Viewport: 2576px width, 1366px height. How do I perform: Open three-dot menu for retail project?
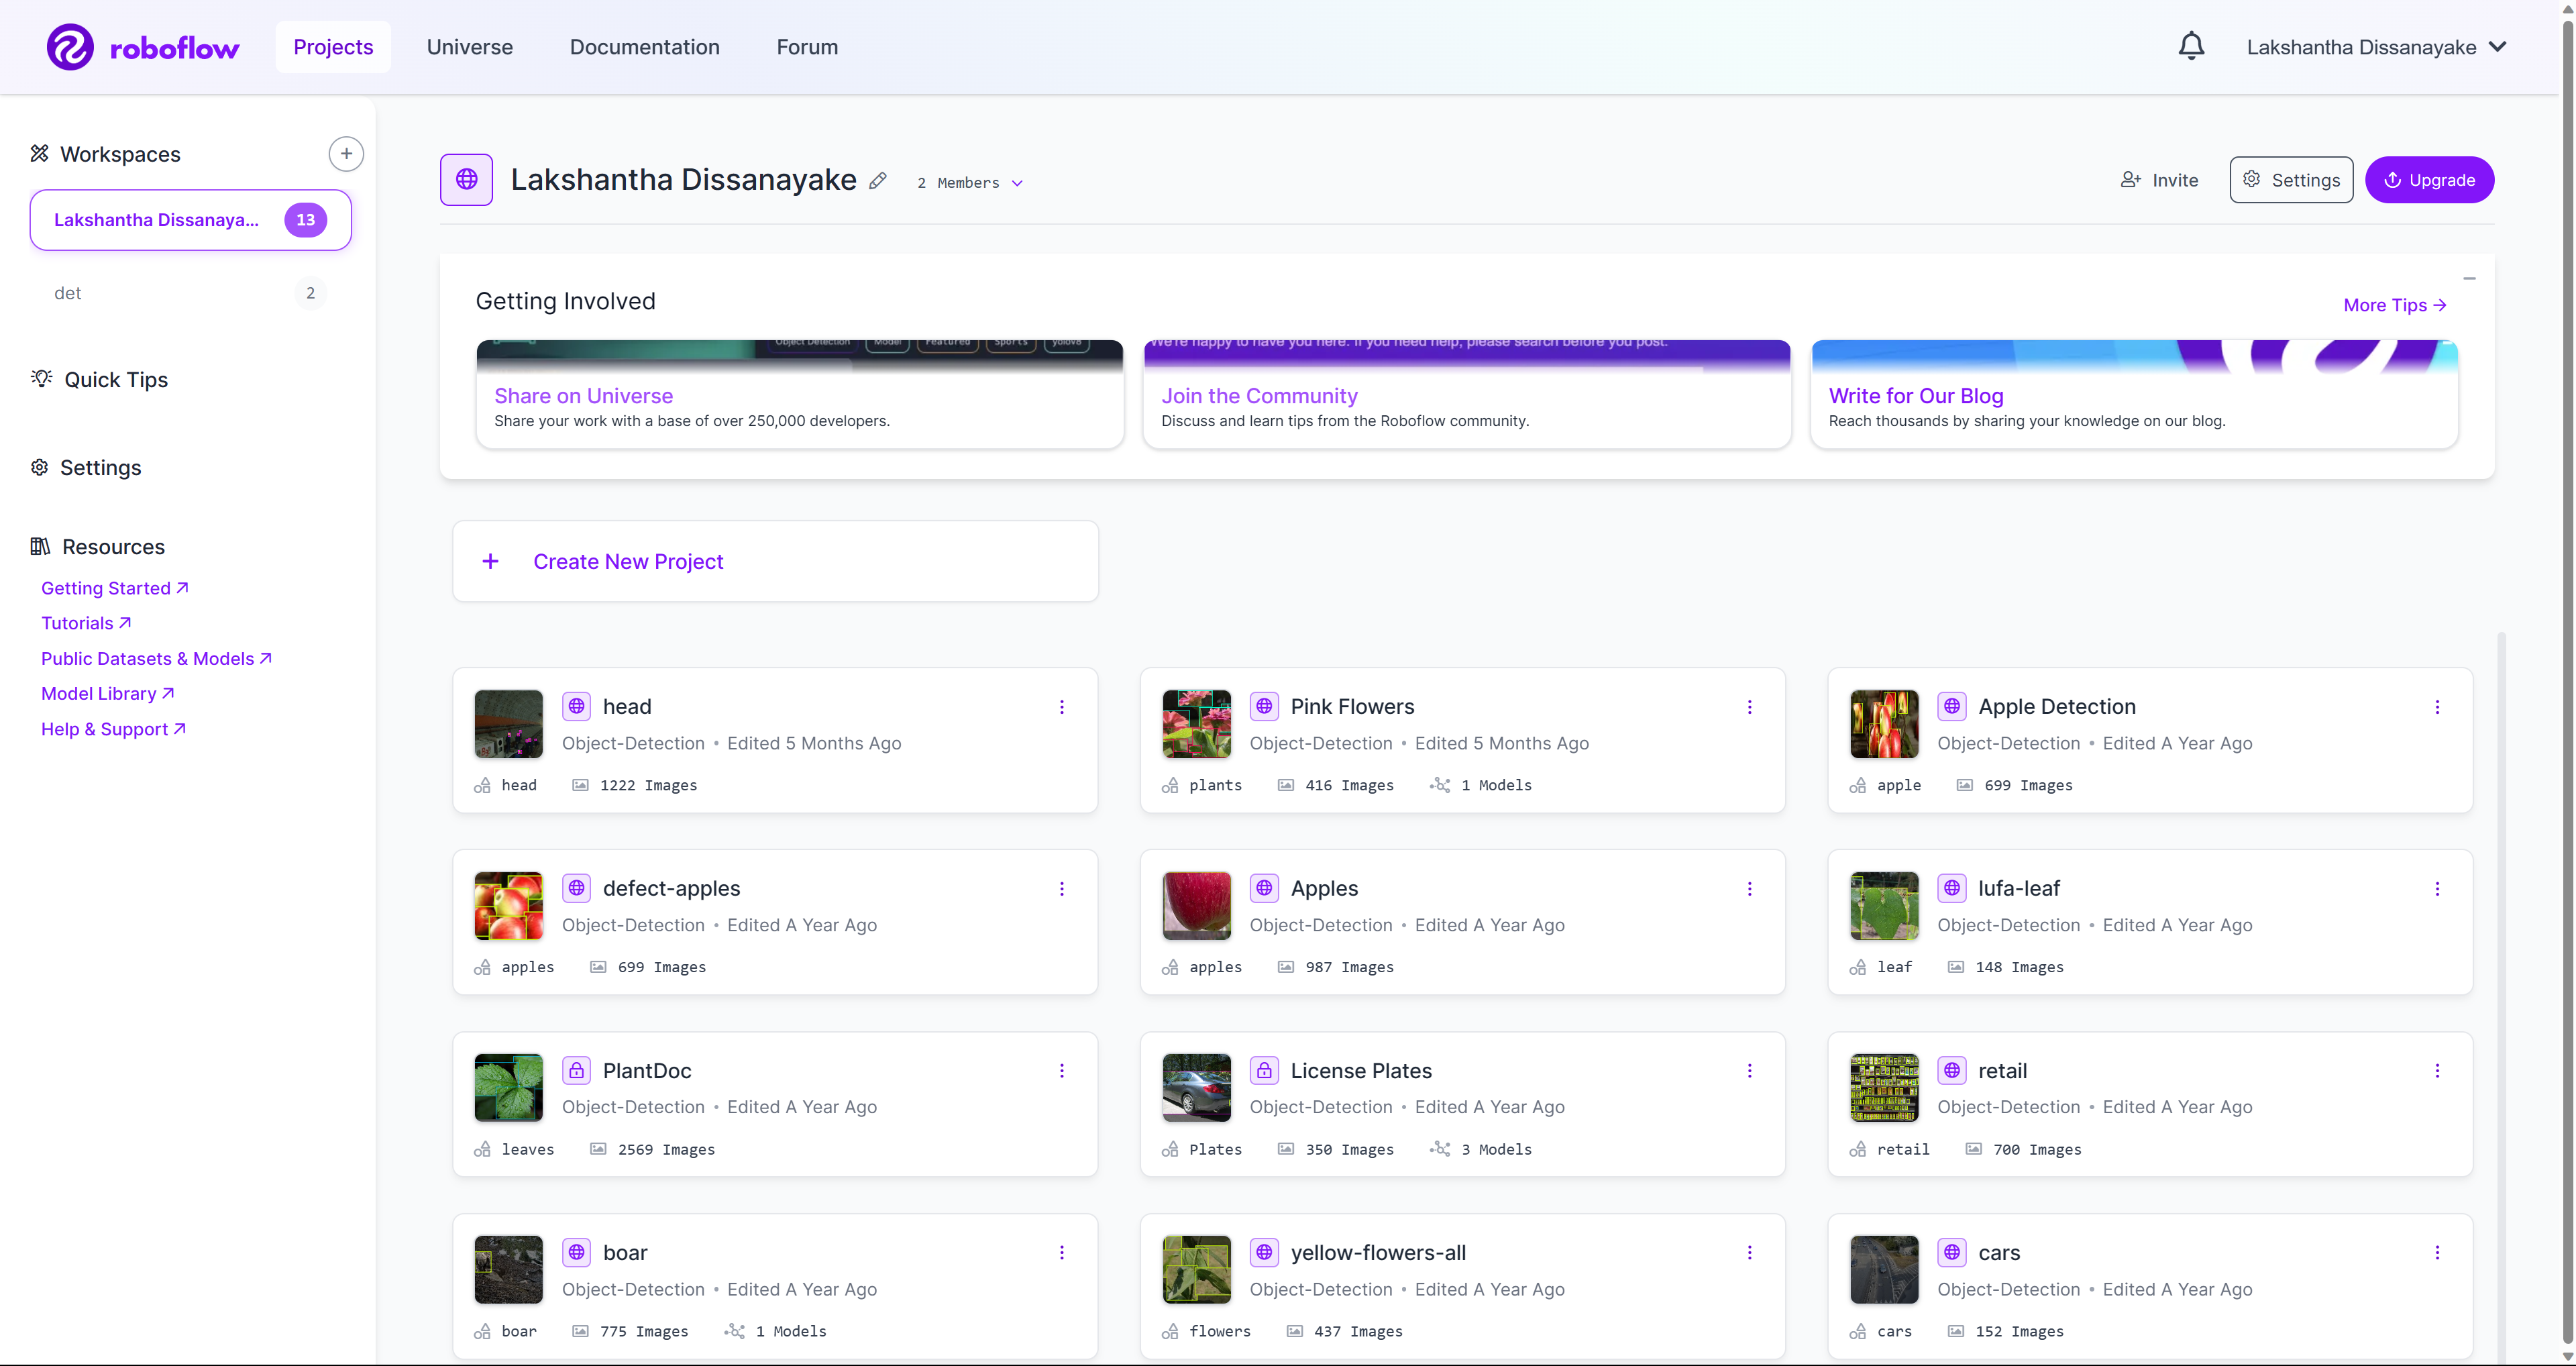(x=2437, y=1070)
